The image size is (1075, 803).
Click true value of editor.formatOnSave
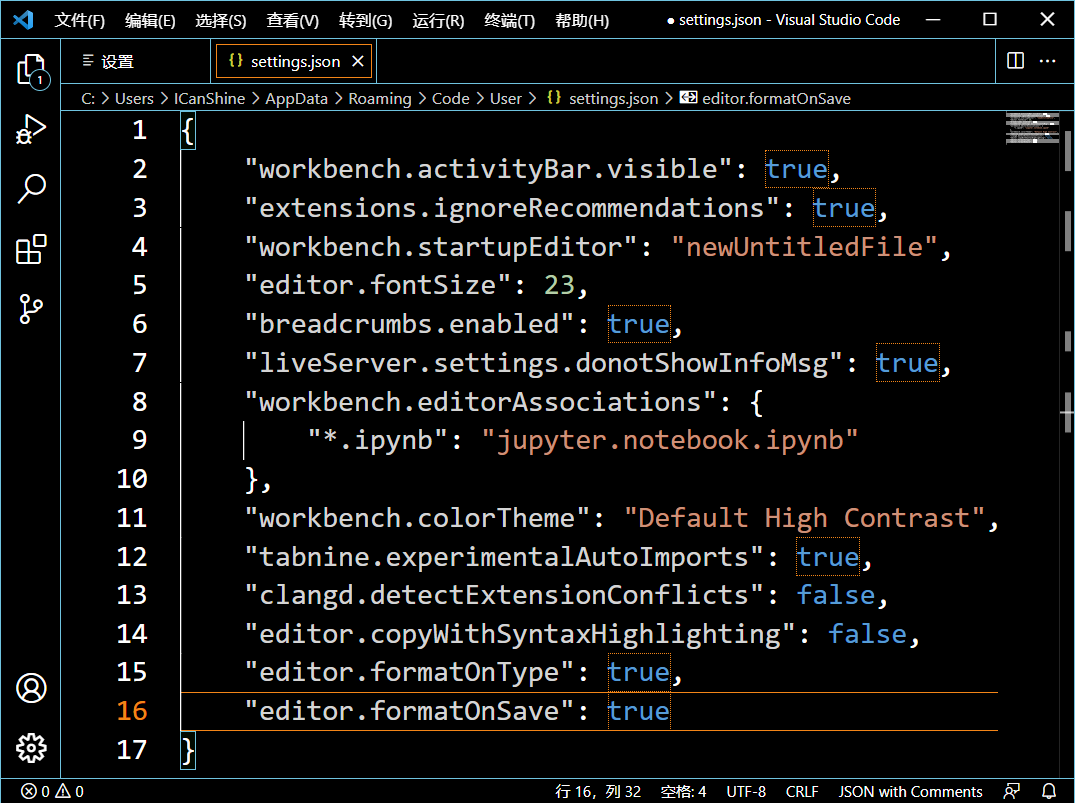639,711
